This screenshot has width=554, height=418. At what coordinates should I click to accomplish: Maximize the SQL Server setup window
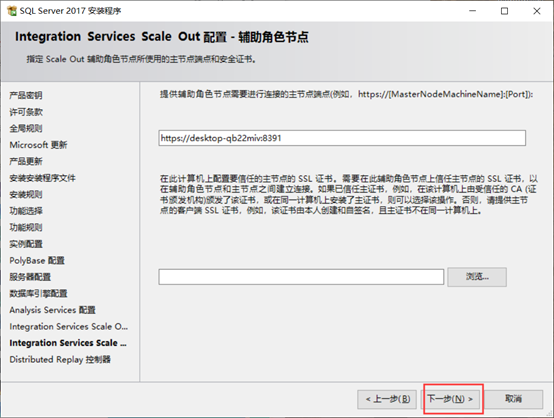click(x=505, y=11)
